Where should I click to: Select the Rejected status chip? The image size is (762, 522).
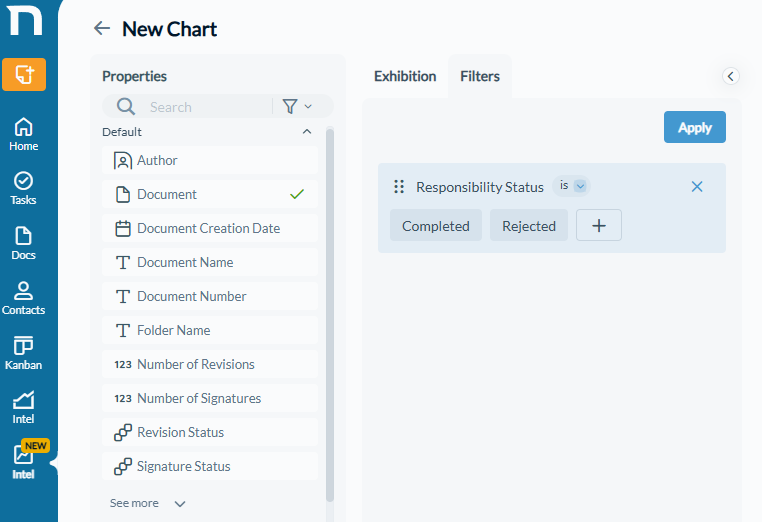529,226
